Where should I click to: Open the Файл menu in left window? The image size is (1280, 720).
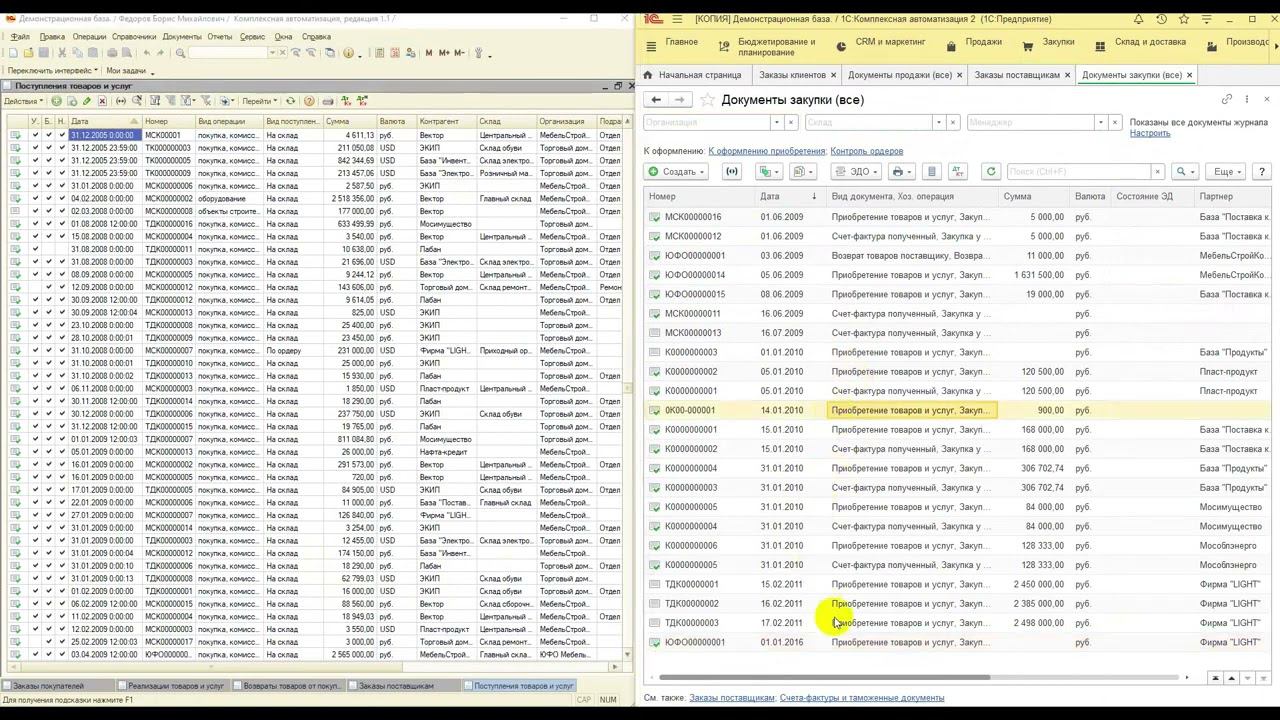click(20, 37)
